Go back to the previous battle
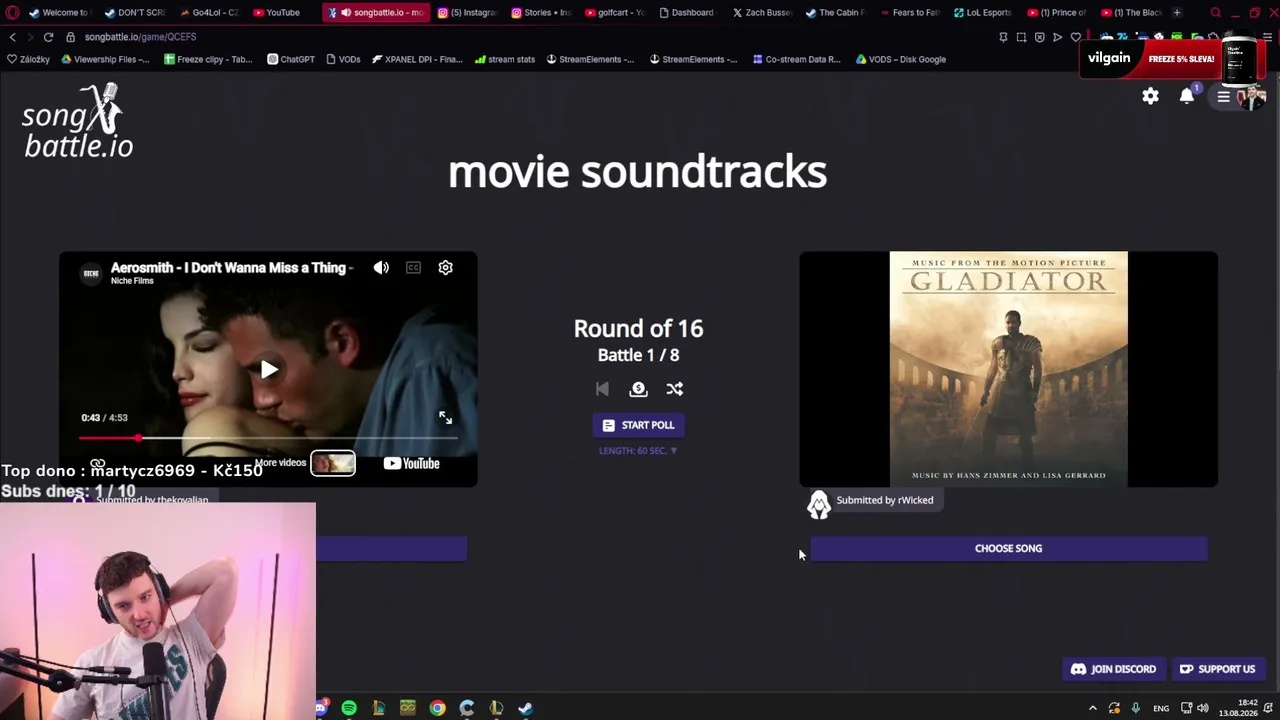Viewport: 1280px width, 720px height. [602, 389]
